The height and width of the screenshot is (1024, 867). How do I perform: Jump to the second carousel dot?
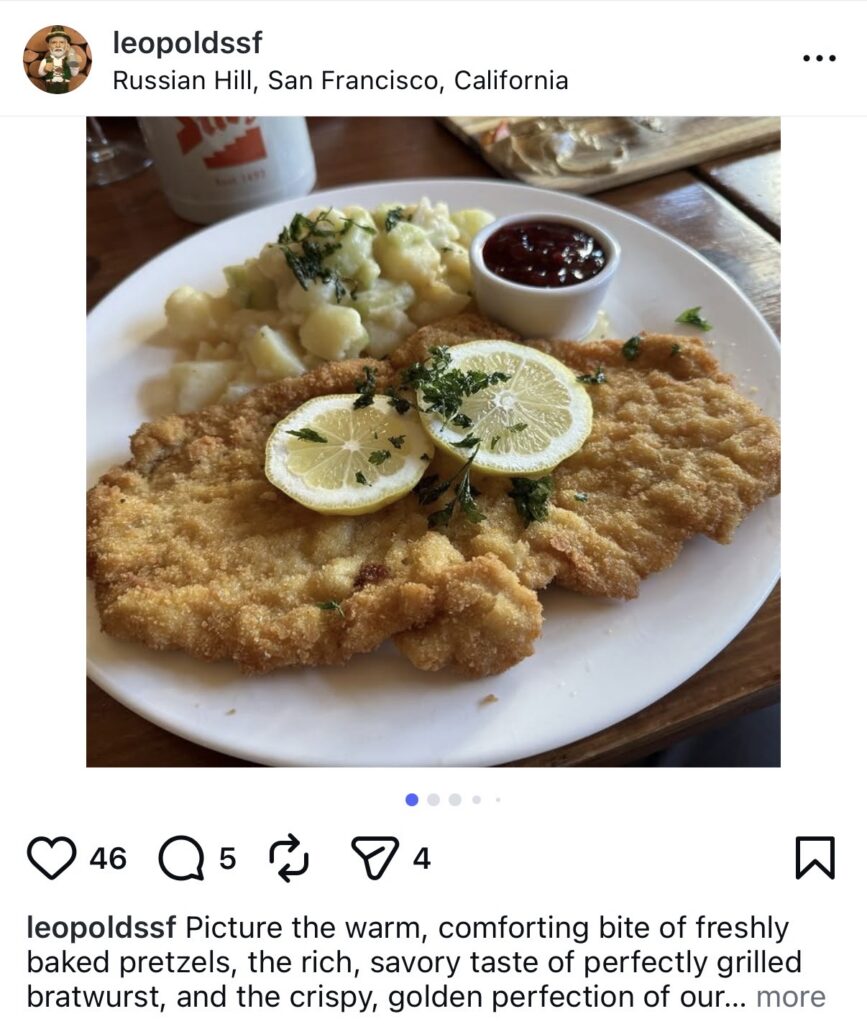433,799
